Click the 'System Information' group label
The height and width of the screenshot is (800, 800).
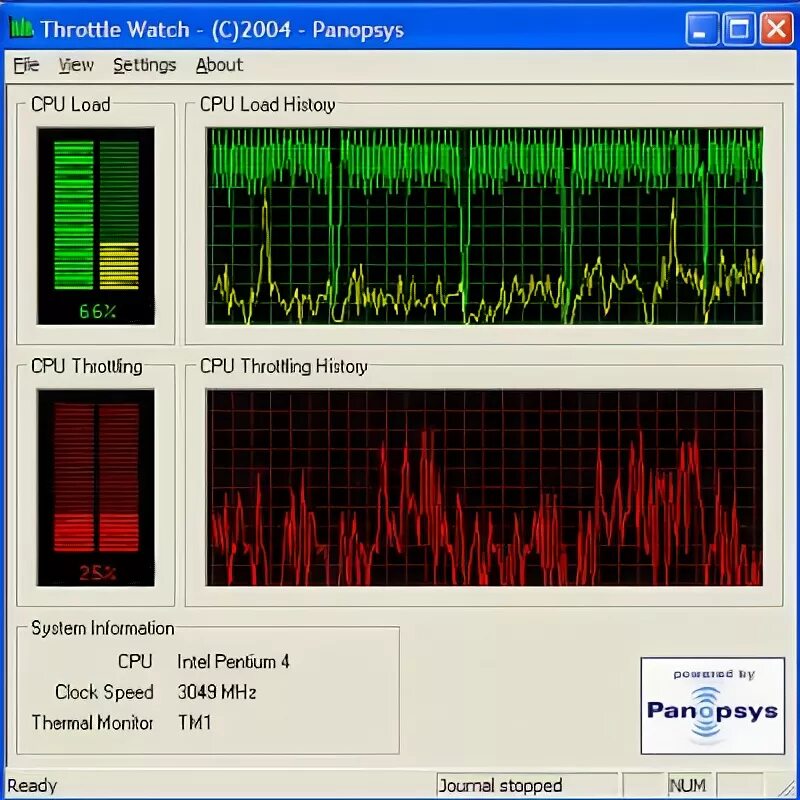[x=103, y=628]
